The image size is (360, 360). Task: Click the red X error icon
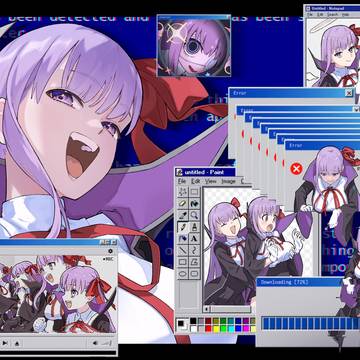coord(296,169)
